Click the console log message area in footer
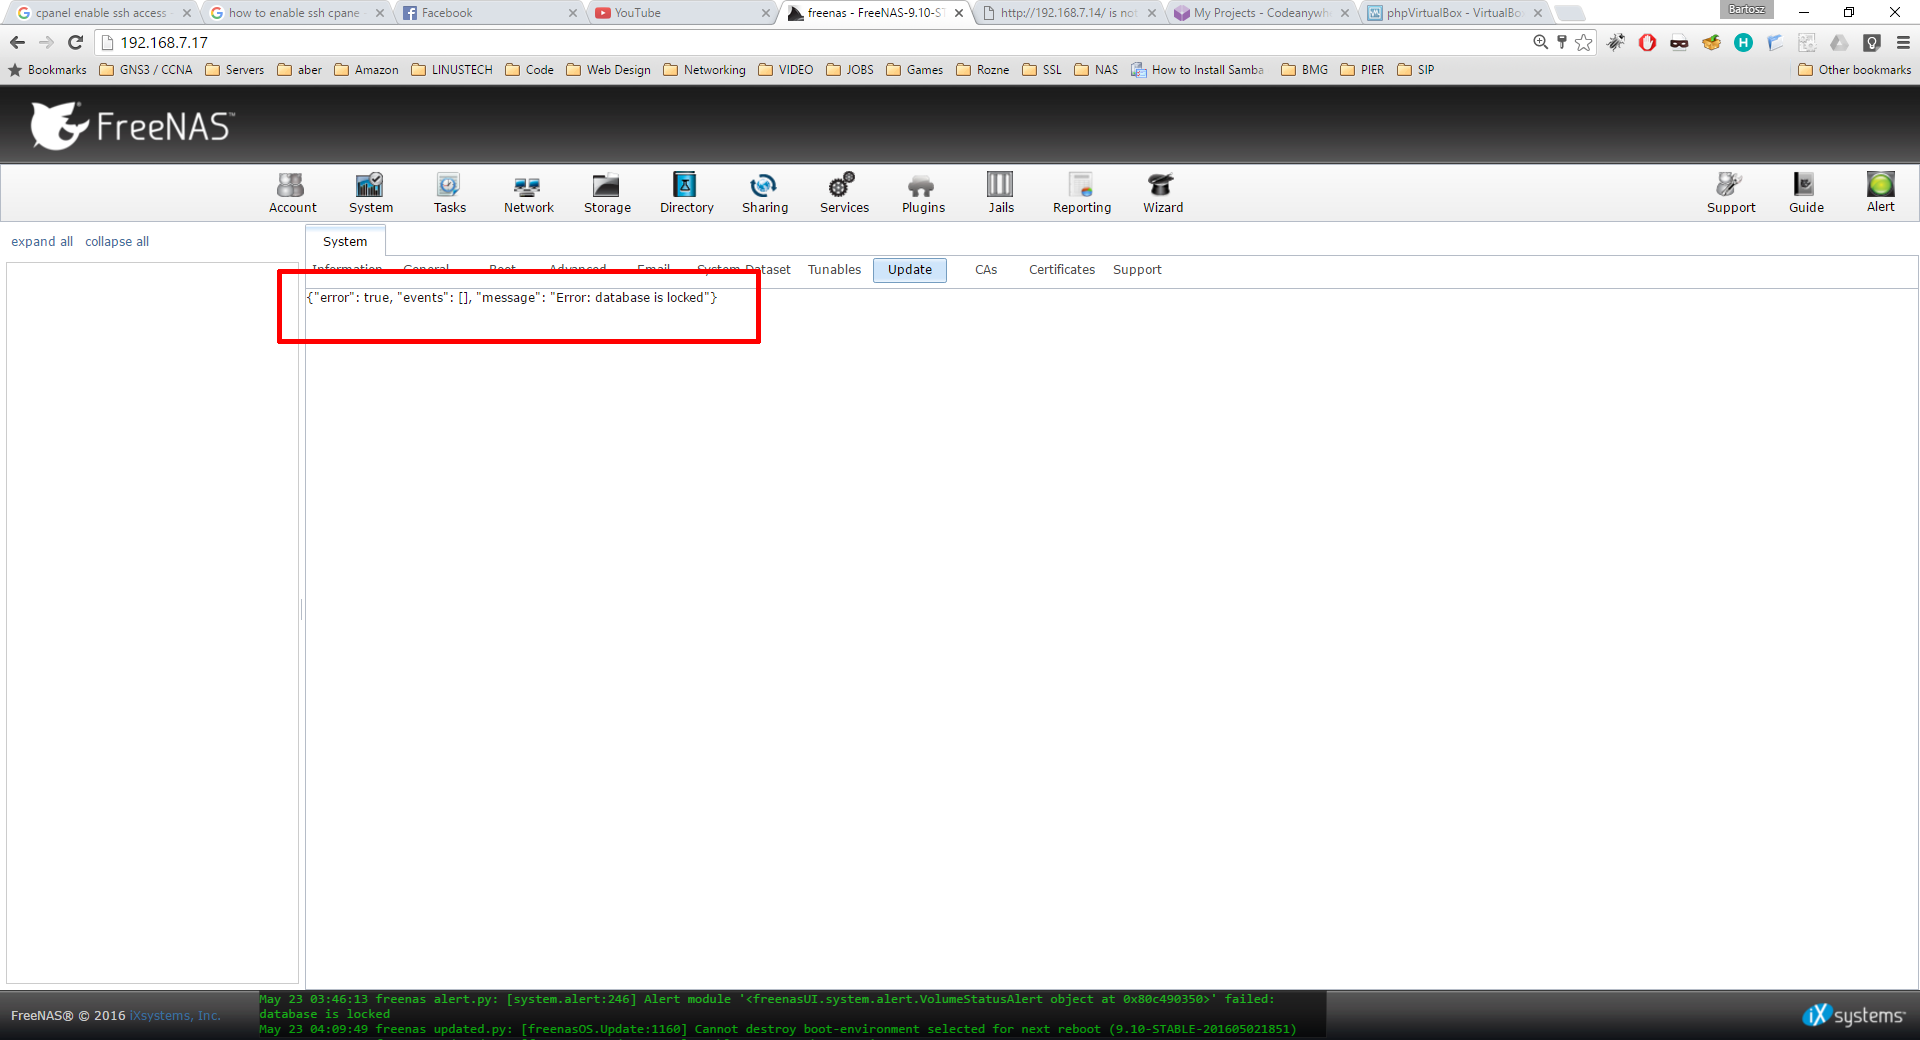The width and height of the screenshot is (1920, 1040). 792,1015
